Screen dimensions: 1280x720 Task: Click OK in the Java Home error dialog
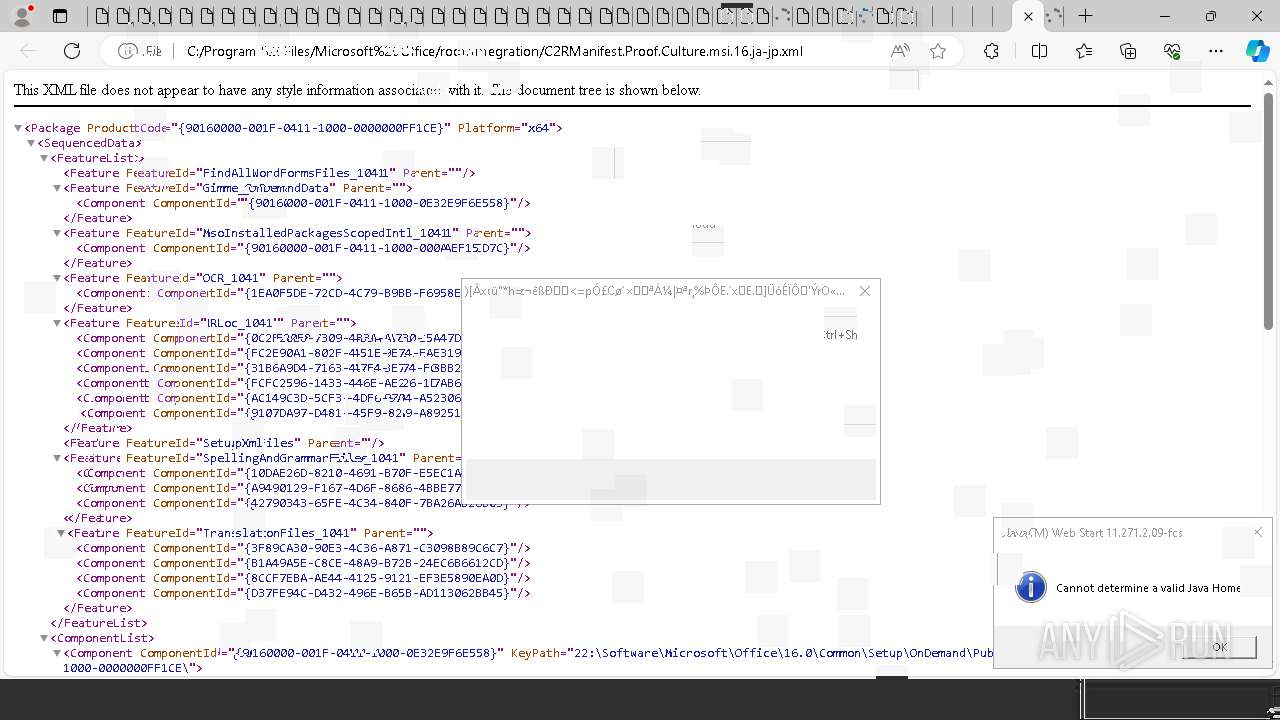[x=1219, y=647]
